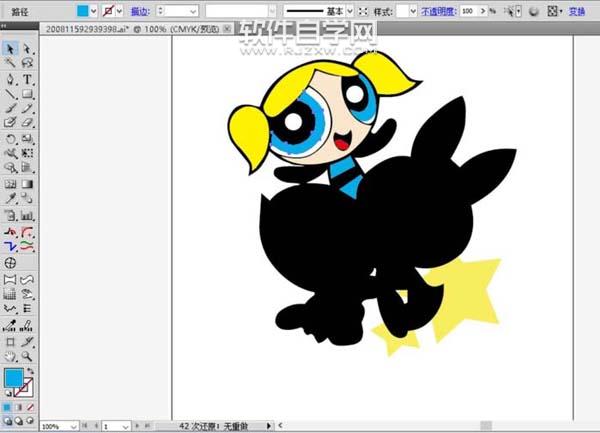This screenshot has height=433, width=600.
Task: Select the Zoom magnifier tool
Action: (x=27, y=356)
